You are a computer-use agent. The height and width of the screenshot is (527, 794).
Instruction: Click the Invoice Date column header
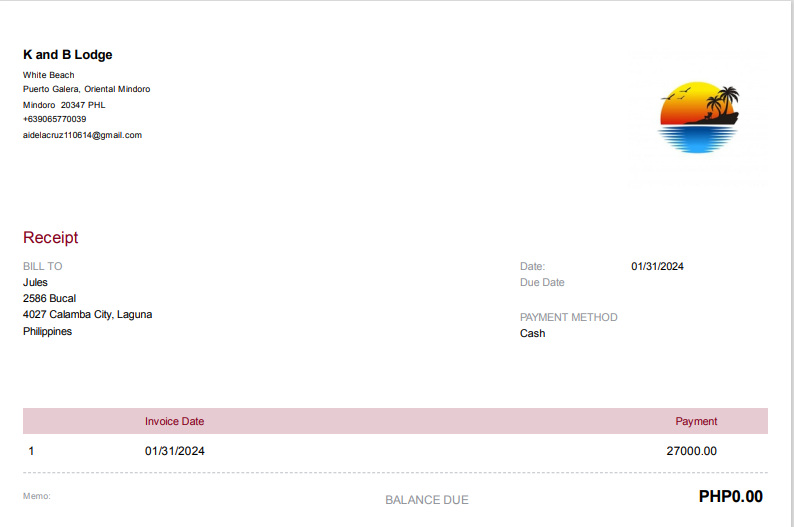point(174,421)
